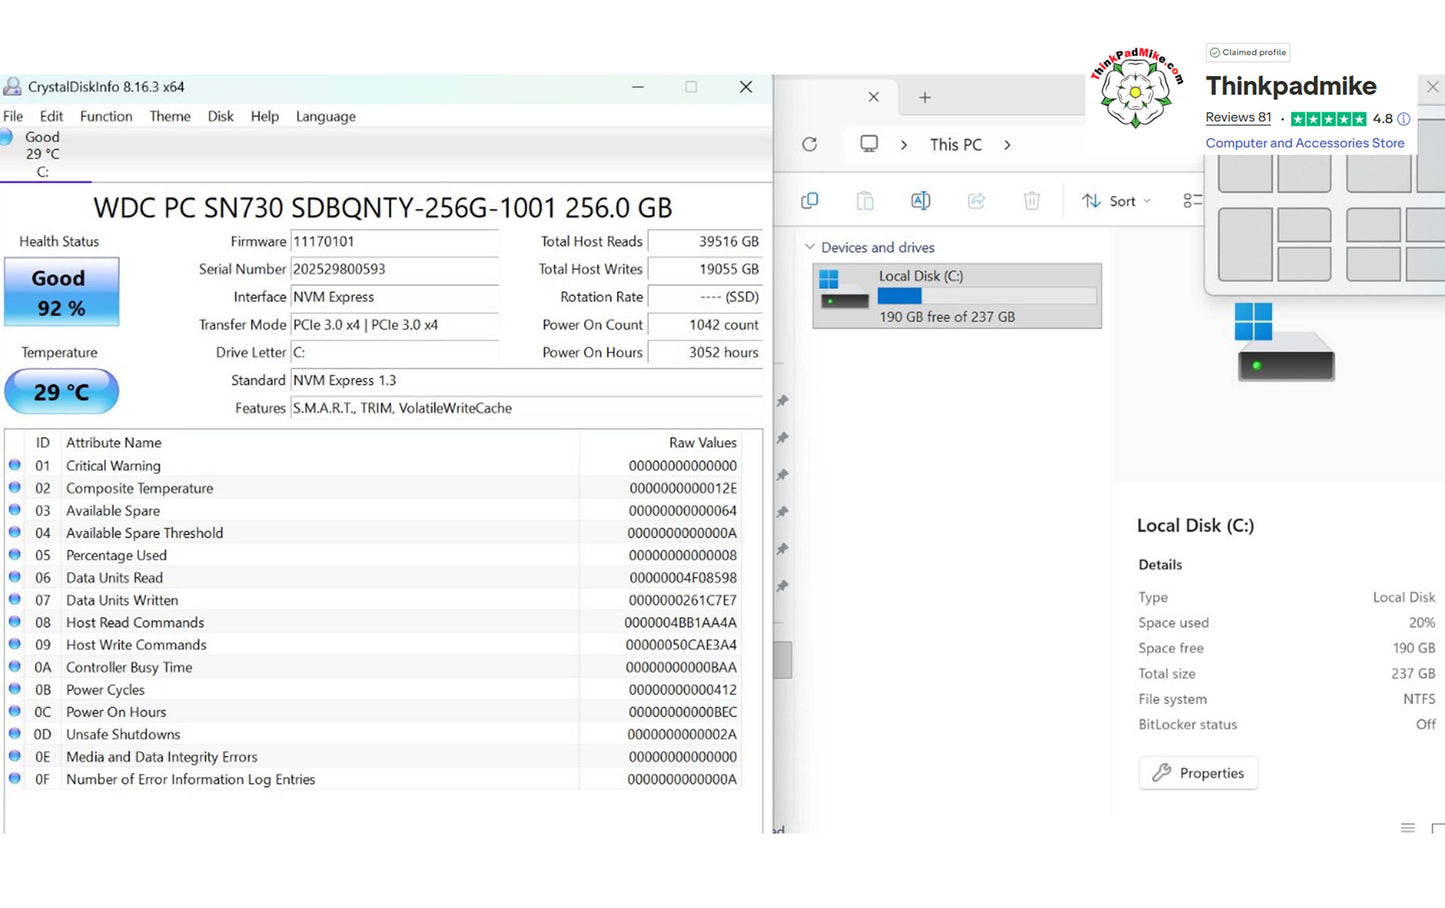The width and height of the screenshot is (1445, 908).
Task: Click status orb for Media and Data Integrity Errors
Action: click(15, 756)
